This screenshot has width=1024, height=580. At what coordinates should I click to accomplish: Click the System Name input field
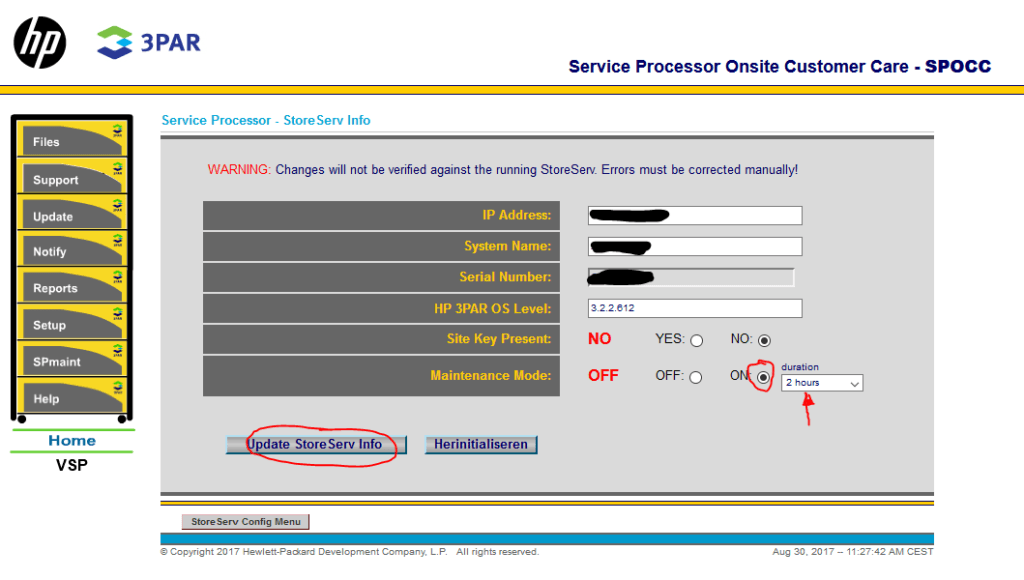[695, 246]
